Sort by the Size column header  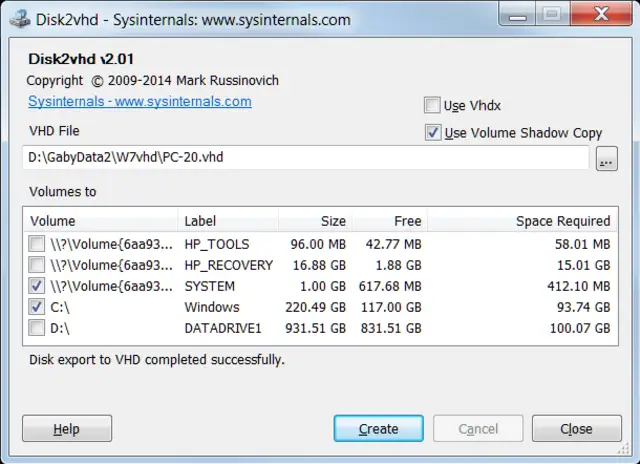pyautogui.click(x=315, y=221)
